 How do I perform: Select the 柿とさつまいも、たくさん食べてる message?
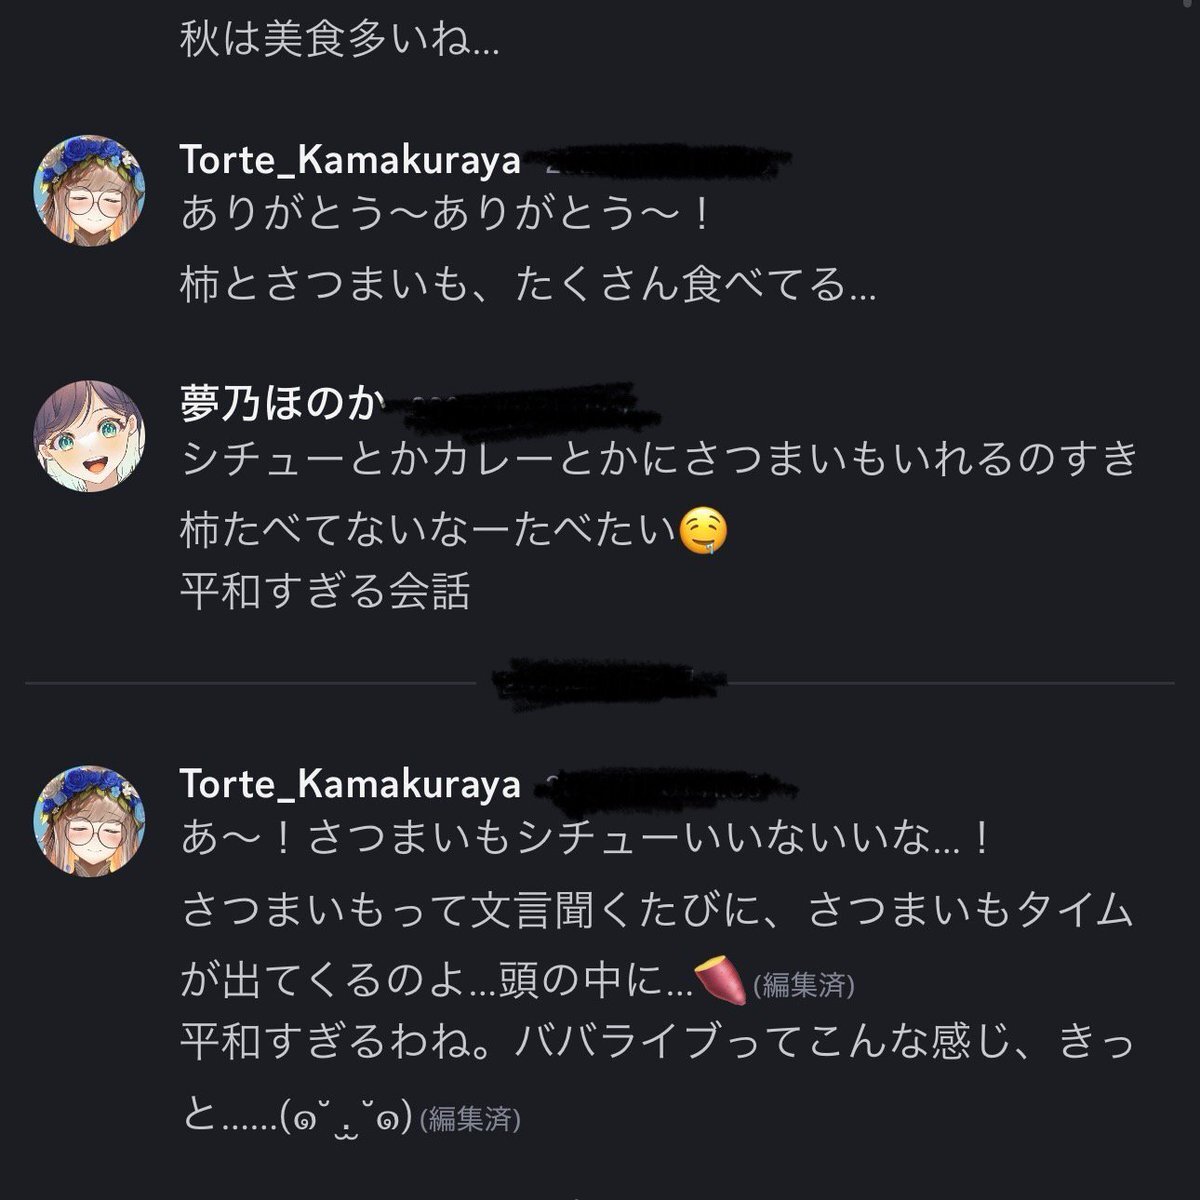tap(528, 288)
